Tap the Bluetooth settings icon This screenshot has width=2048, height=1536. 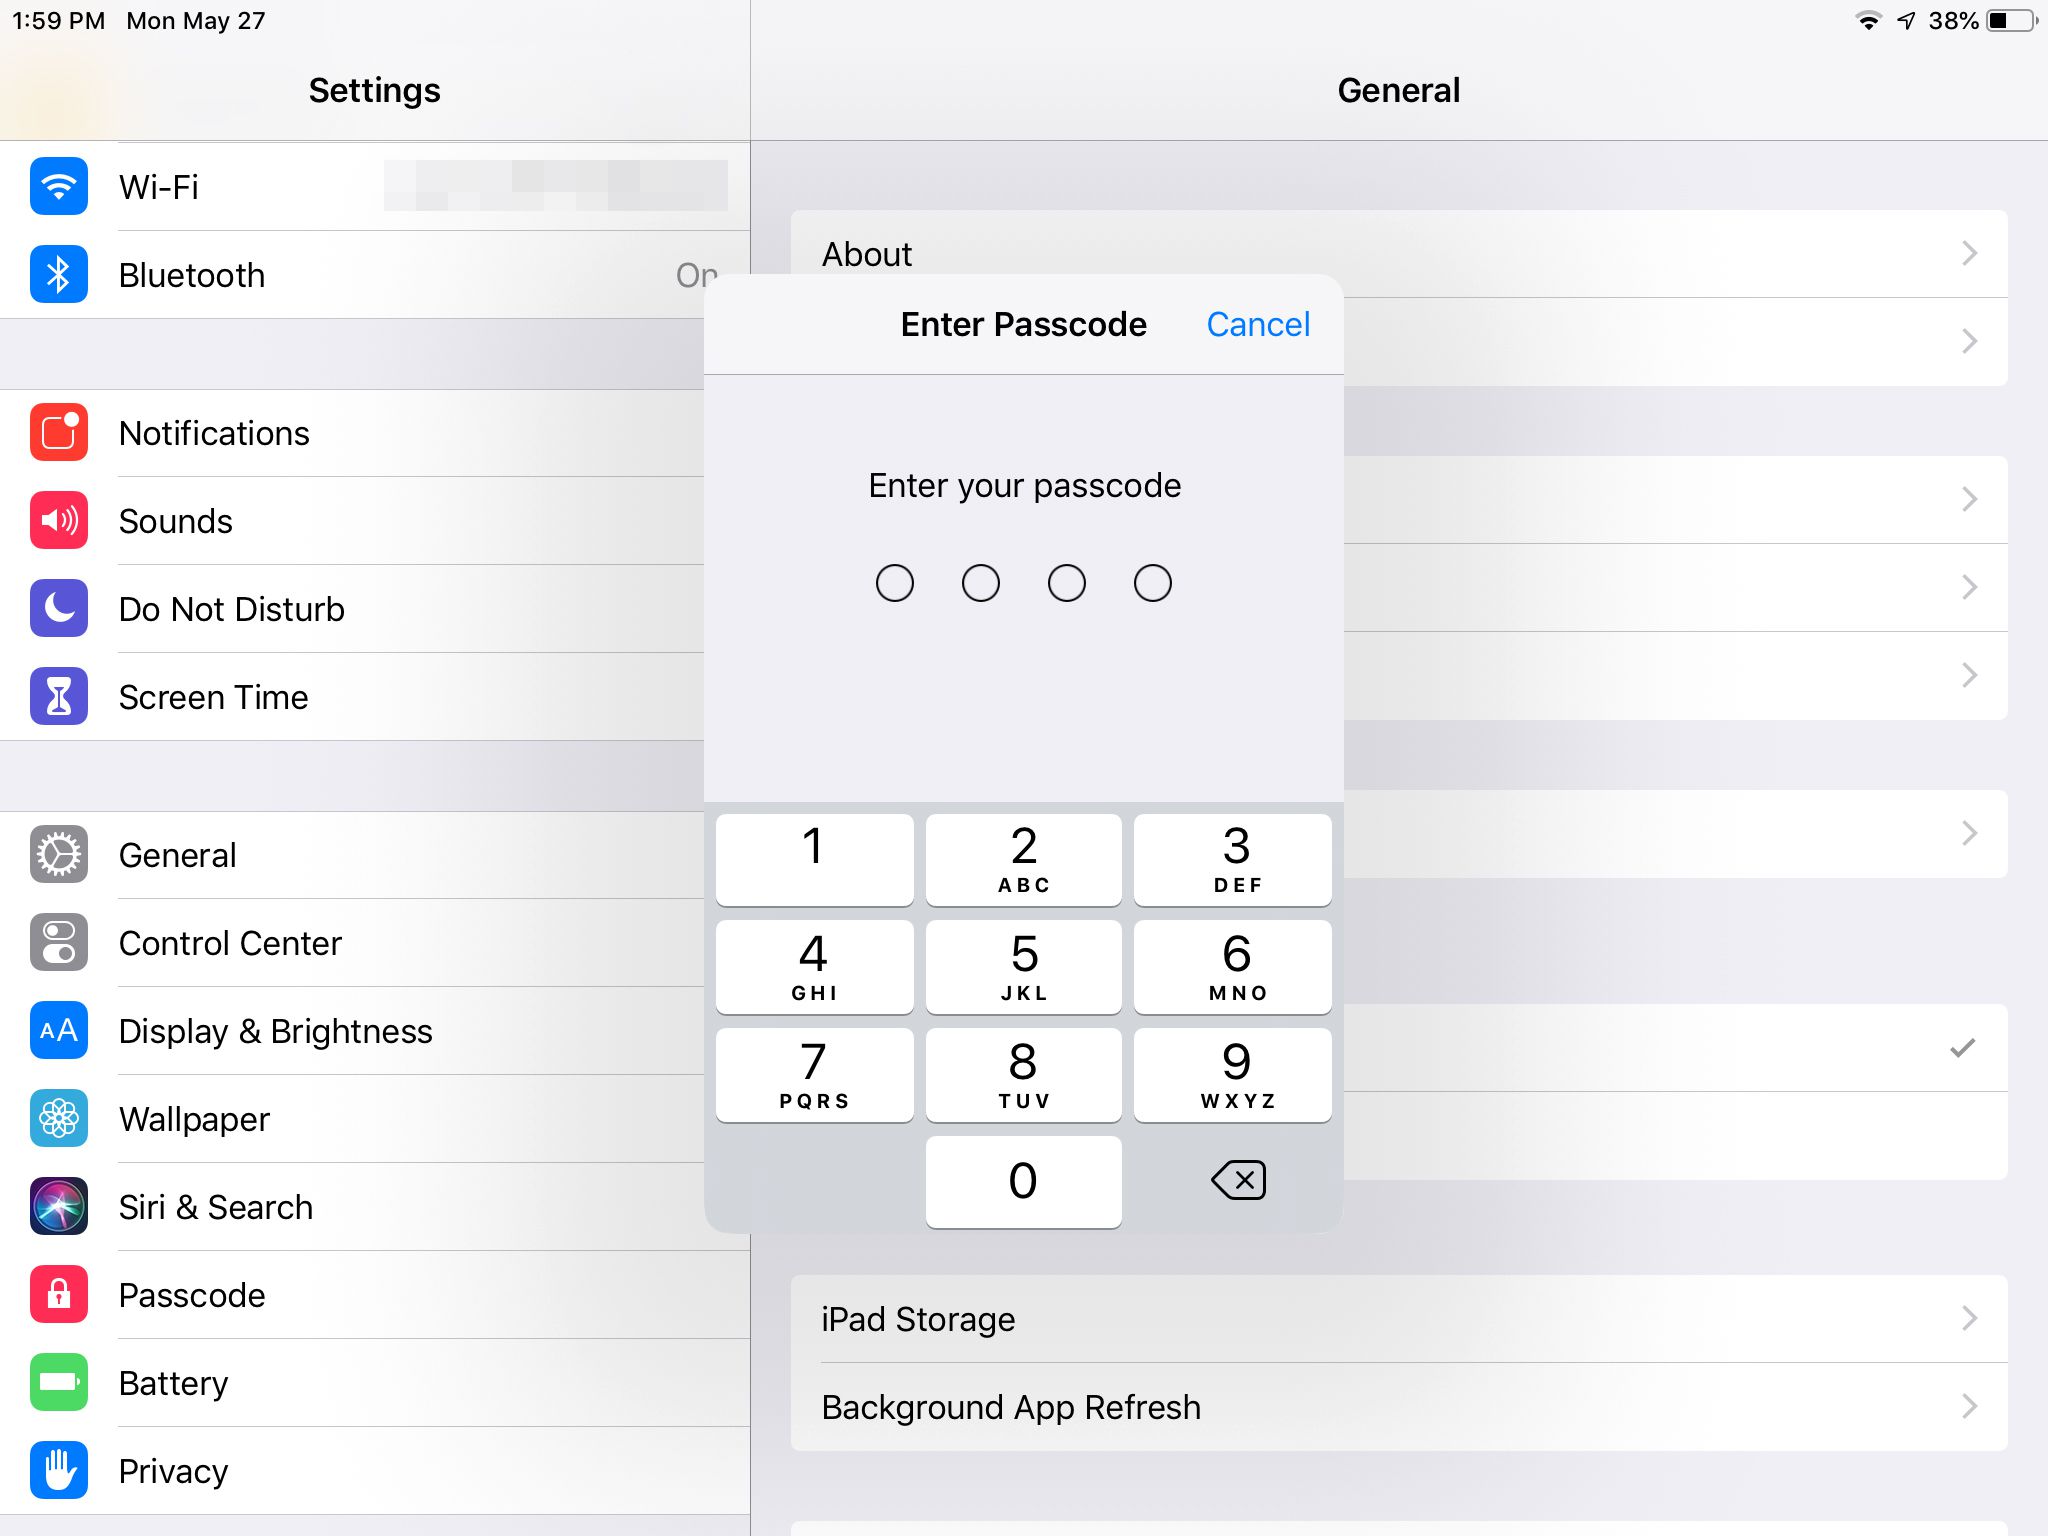pyautogui.click(x=56, y=274)
